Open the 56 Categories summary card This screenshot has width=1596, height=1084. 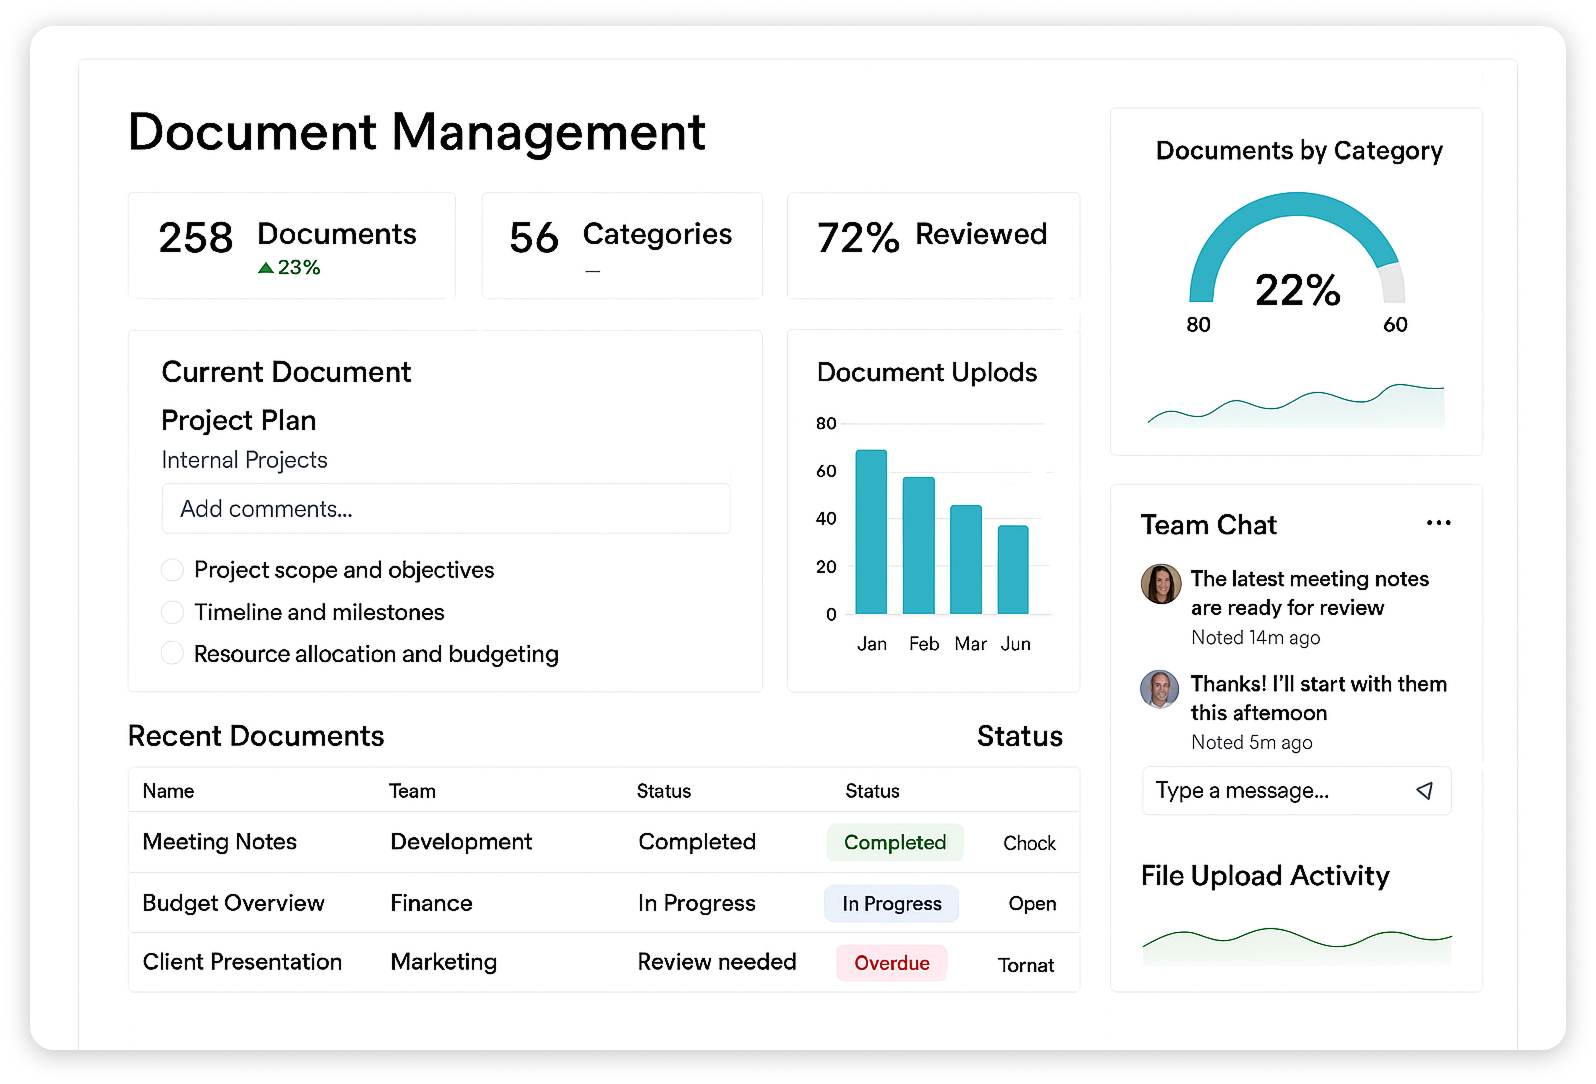[621, 245]
